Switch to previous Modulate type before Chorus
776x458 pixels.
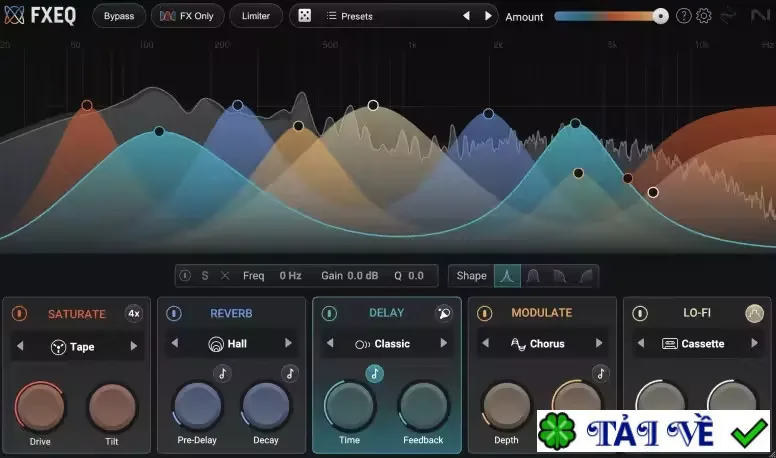pos(485,343)
